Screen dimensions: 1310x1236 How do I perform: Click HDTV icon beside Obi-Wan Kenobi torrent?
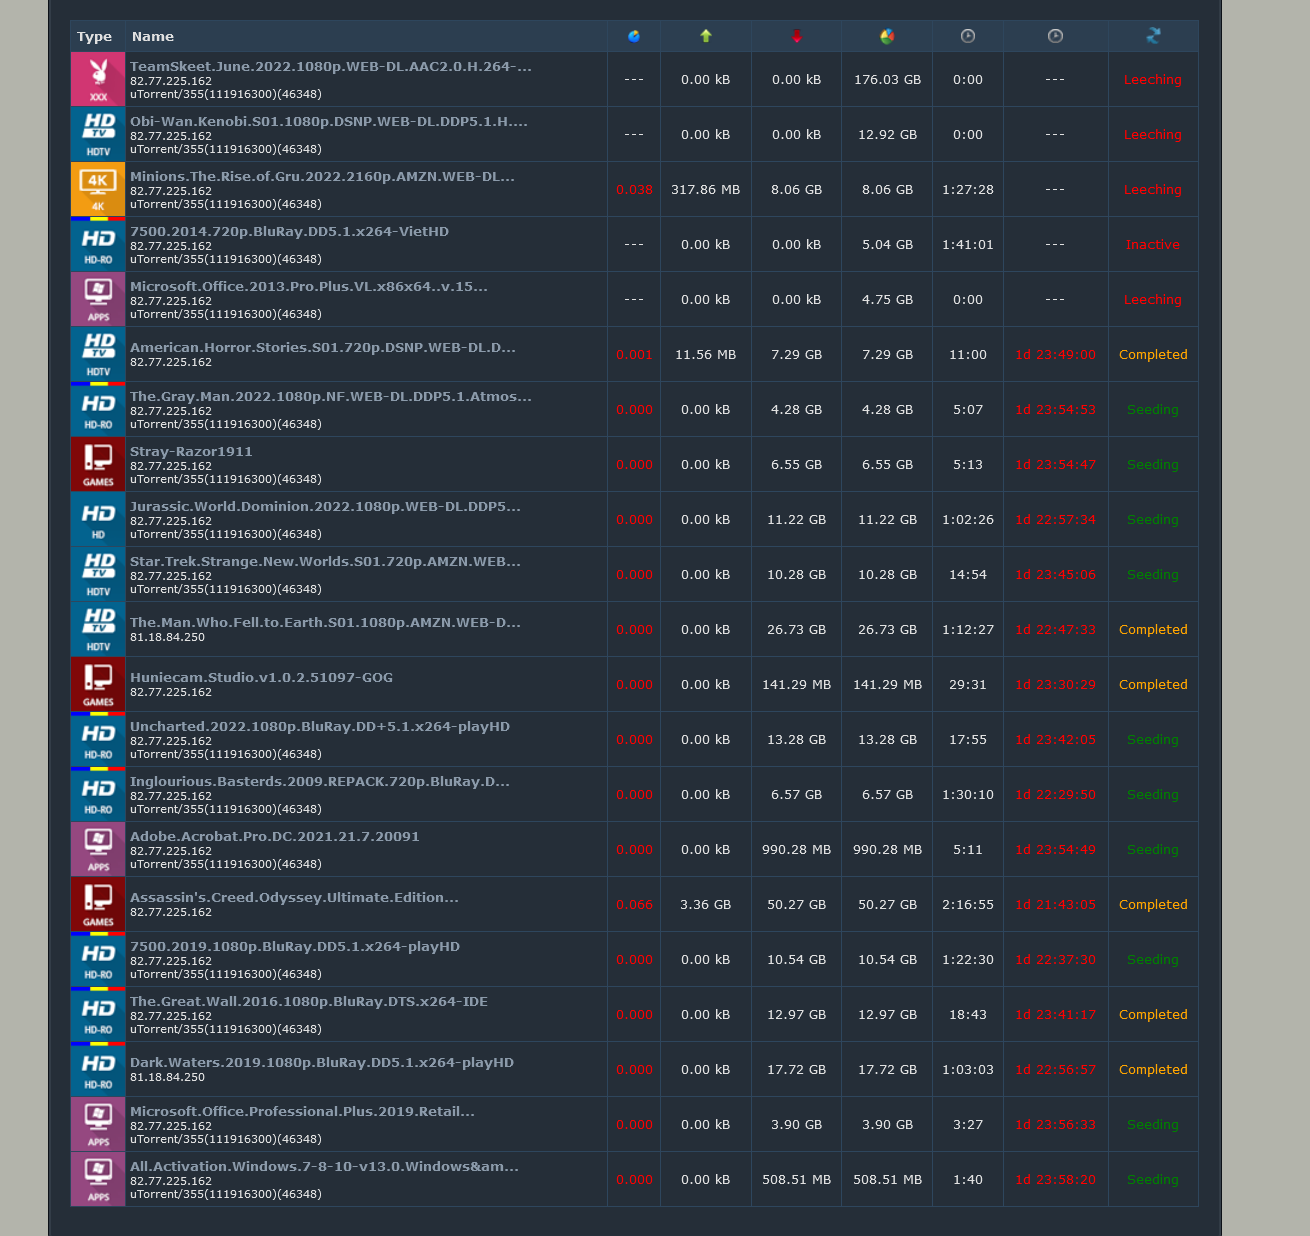(98, 134)
